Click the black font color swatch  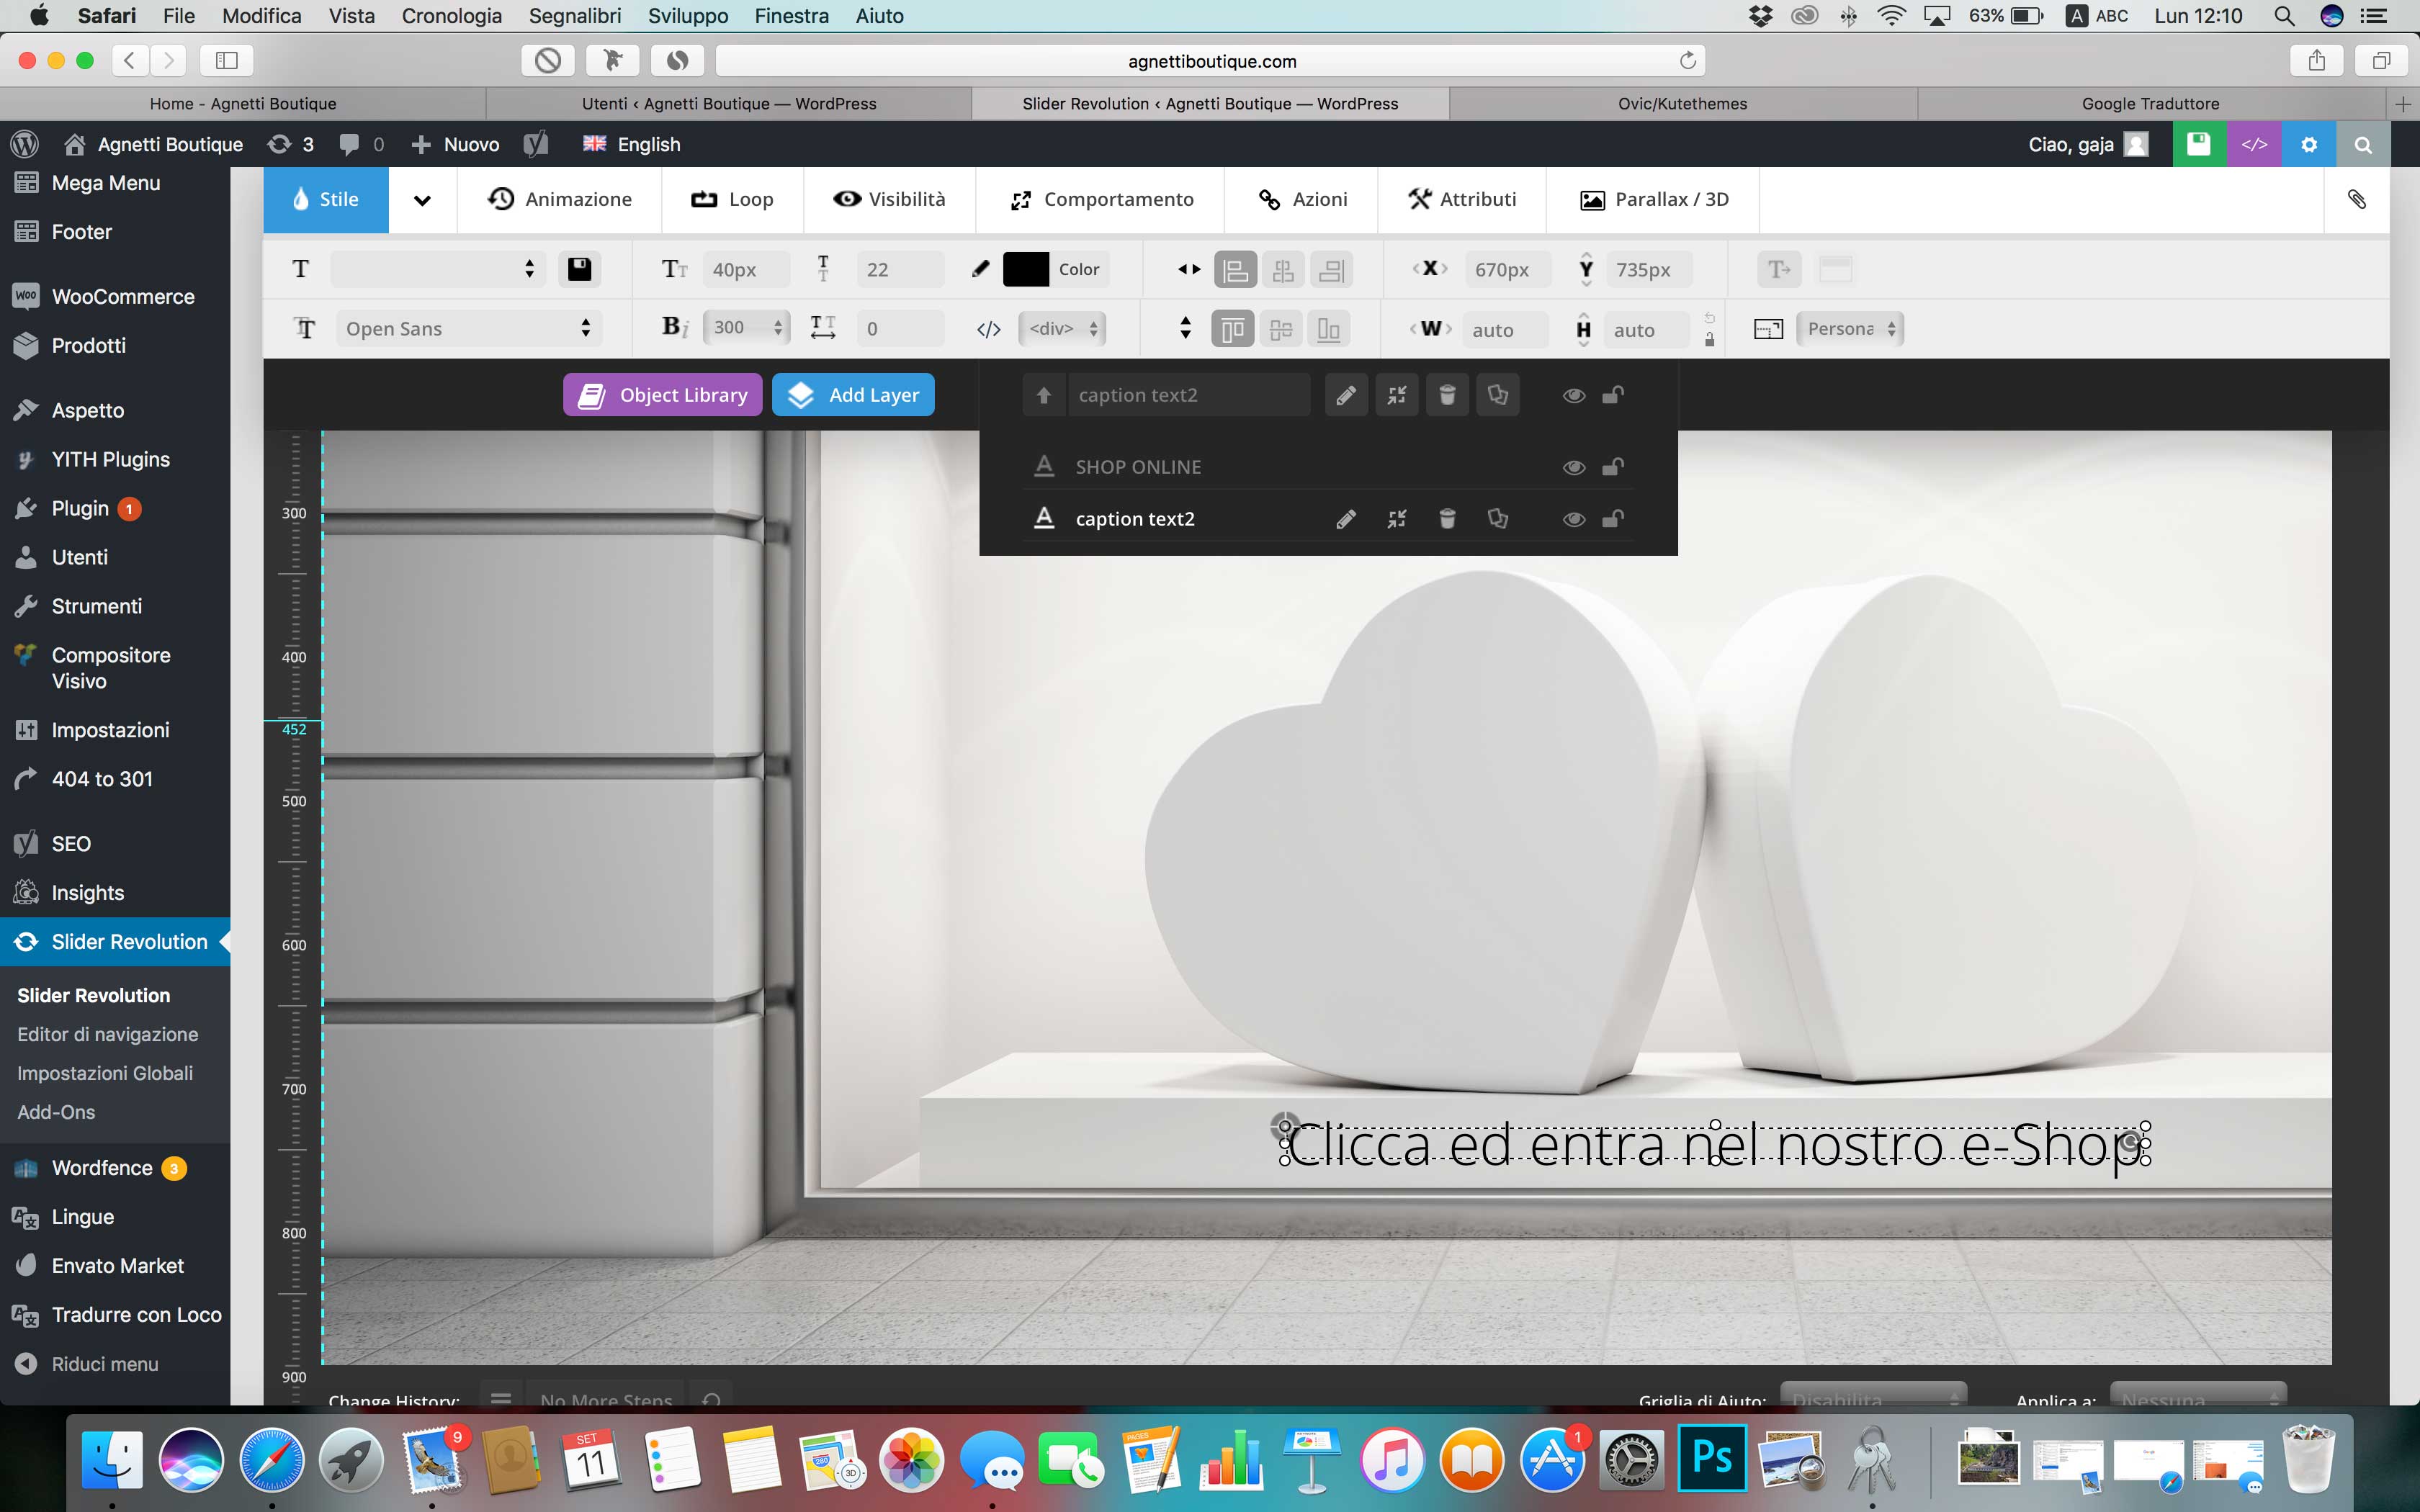[1025, 269]
